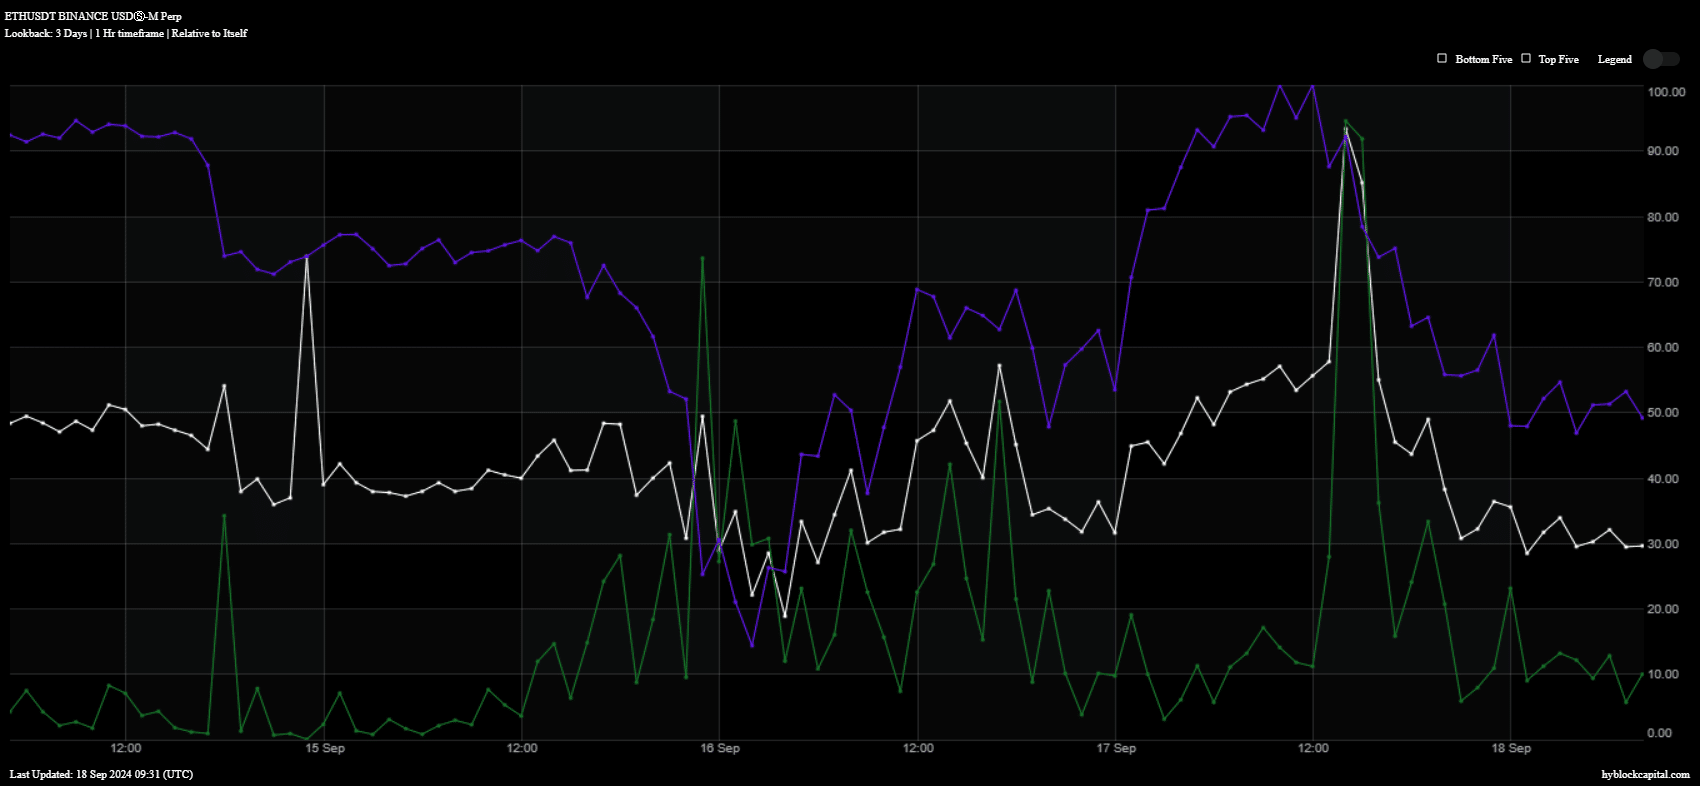Click the 17 Sep x-axis label
Viewport: 1700px width, 786px height.
[1116, 748]
